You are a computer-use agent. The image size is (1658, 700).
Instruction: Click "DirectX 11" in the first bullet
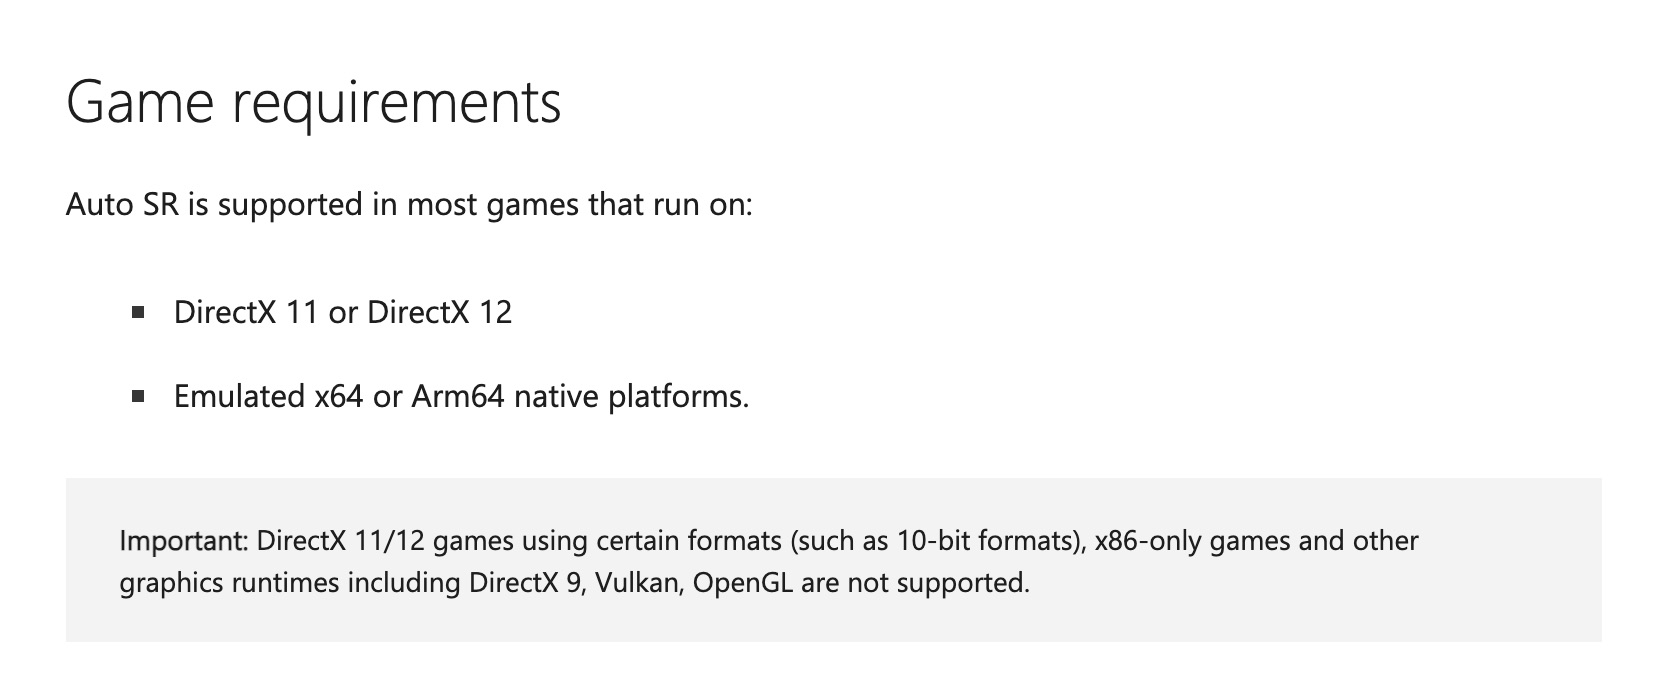(x=246, y=313)
